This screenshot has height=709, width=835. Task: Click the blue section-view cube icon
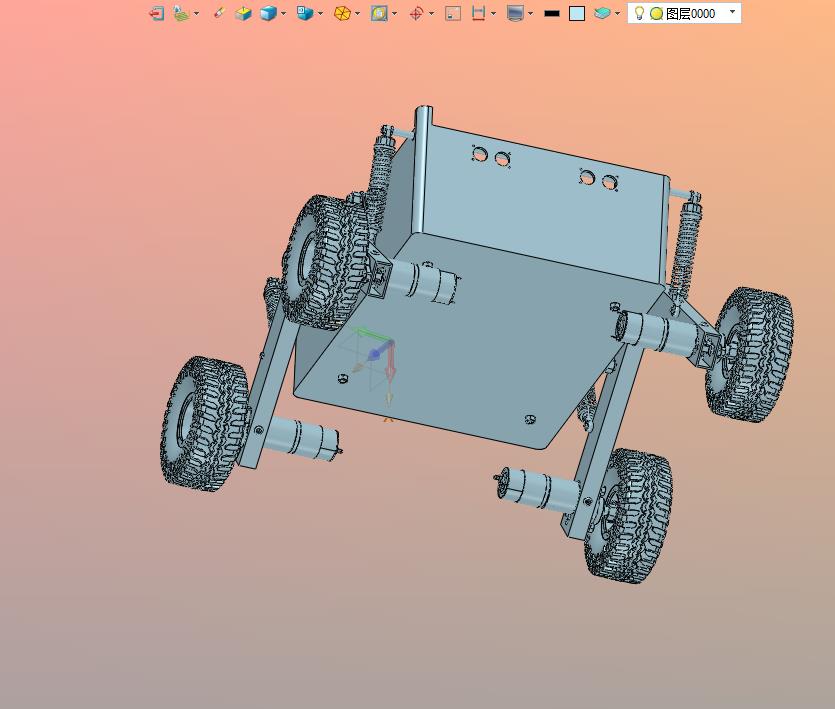(305, 13)
